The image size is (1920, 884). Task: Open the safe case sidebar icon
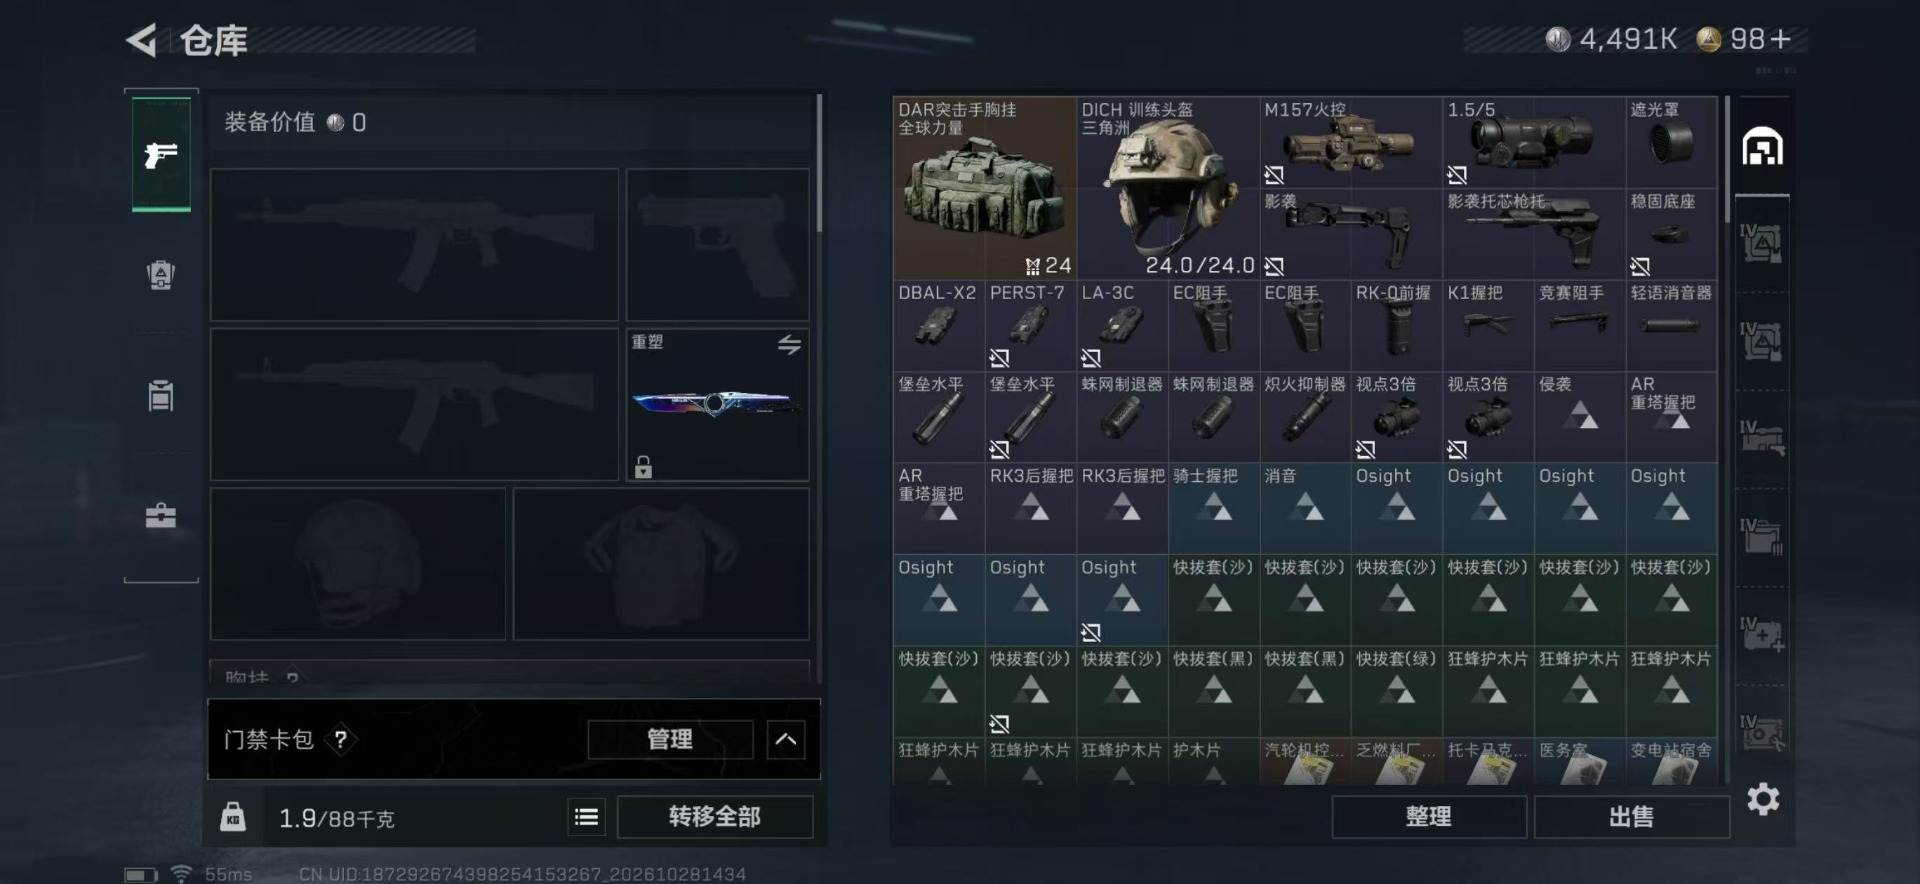[161, 516]
